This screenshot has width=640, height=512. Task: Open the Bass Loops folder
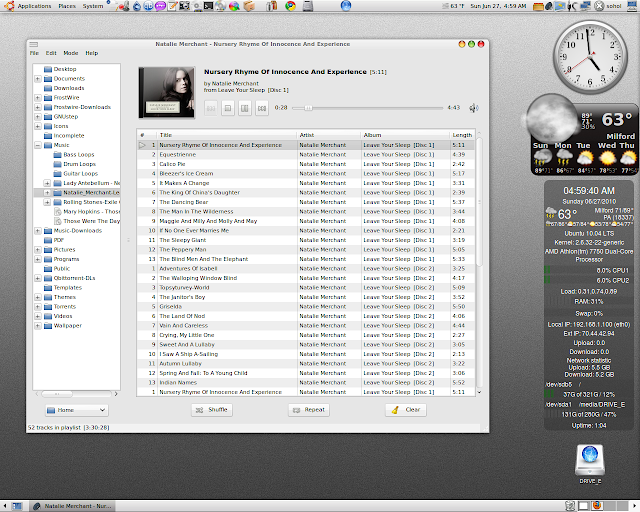pyautogui.click(x=74, y=155)
